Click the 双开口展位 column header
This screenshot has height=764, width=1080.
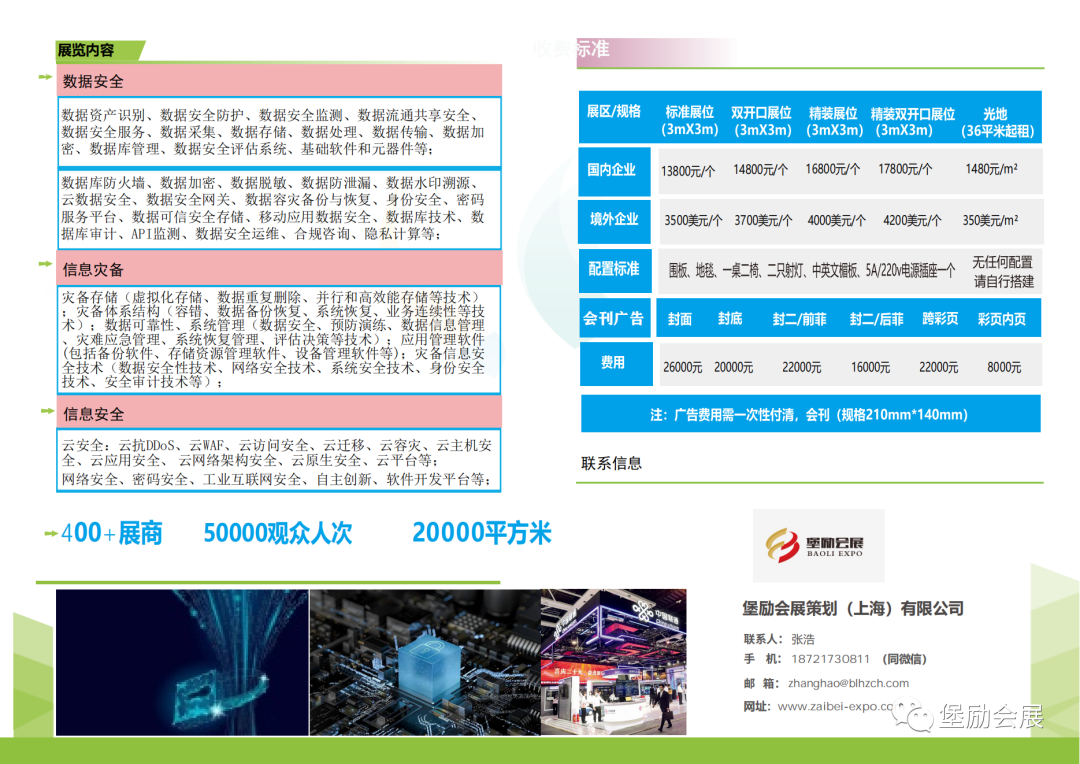tap(762, 121)
